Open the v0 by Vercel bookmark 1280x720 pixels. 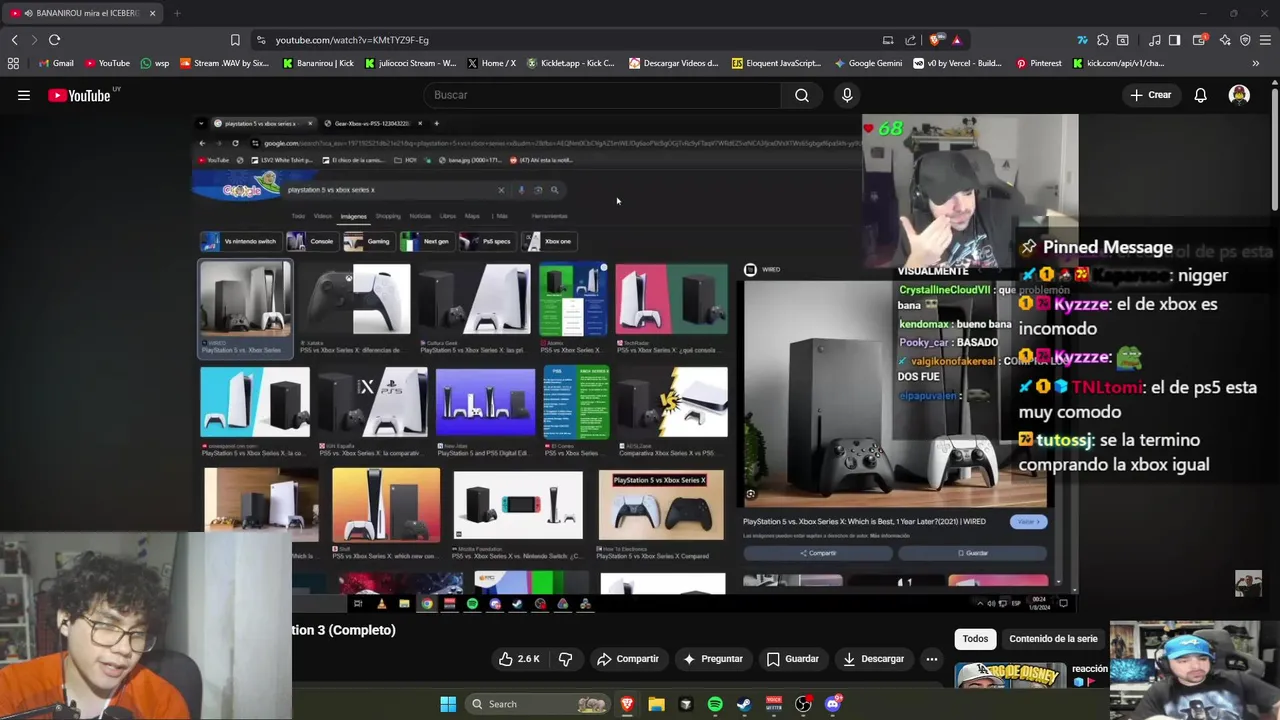pos(957,63)
